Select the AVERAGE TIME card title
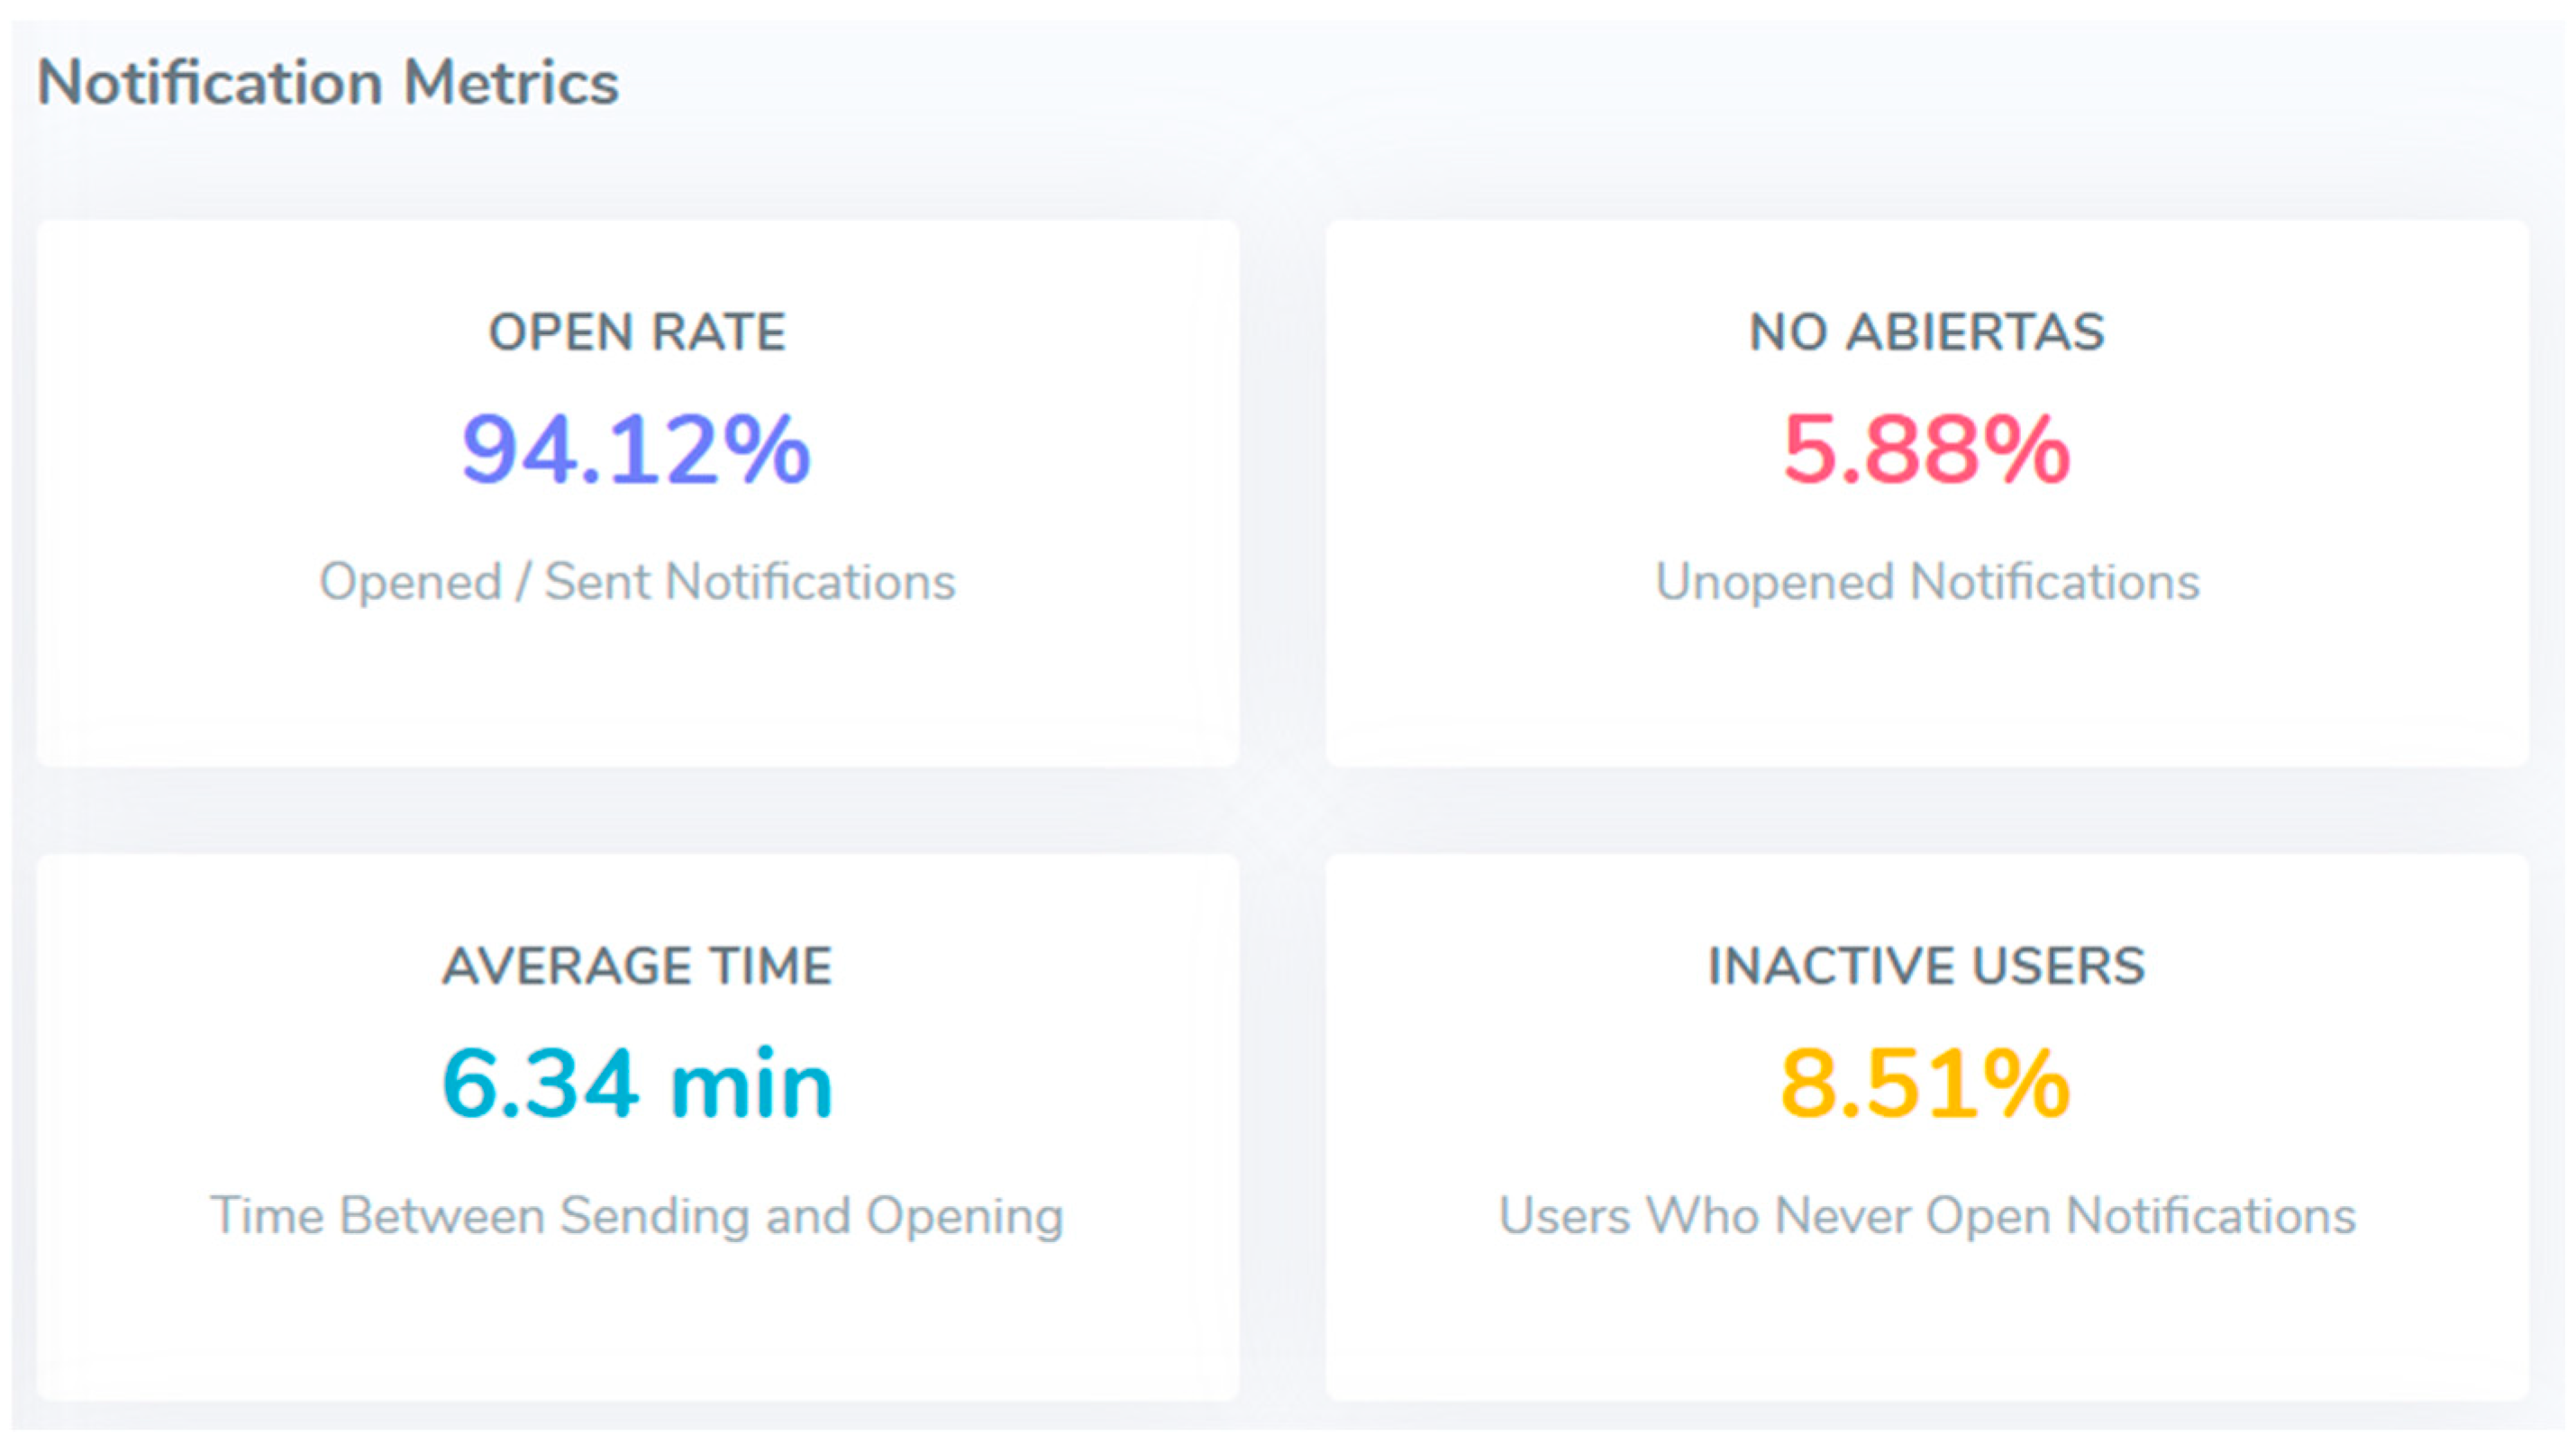This screenshot has height=1443, width=2576. coord(637,966)
